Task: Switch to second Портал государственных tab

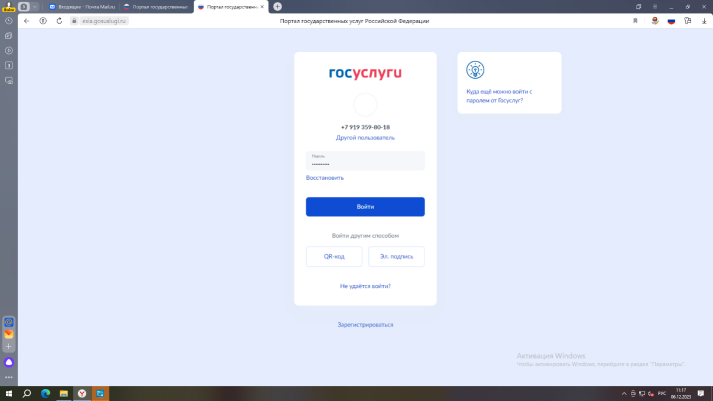Action: click(x=153, y=6)
